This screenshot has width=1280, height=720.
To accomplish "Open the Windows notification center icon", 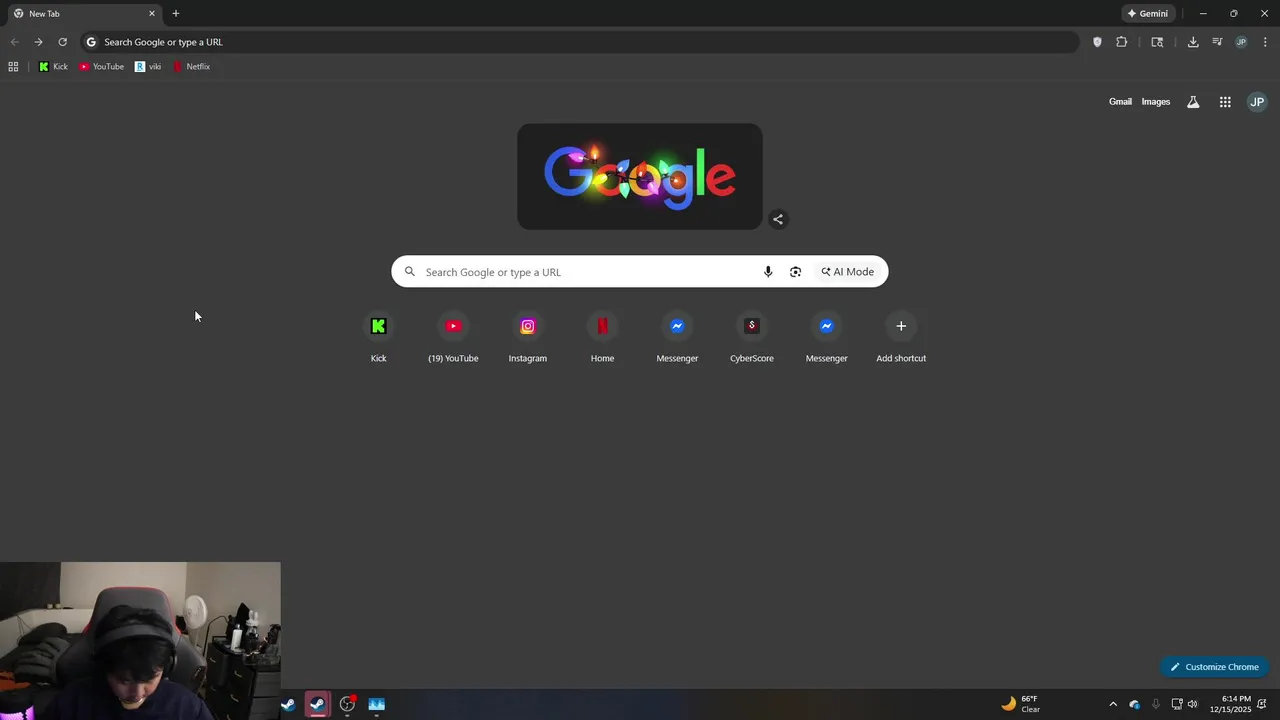I will (x=1262, y=704).
